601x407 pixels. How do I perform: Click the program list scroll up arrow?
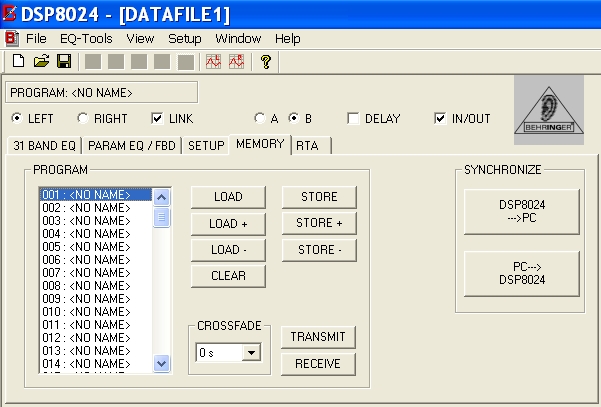161,197
